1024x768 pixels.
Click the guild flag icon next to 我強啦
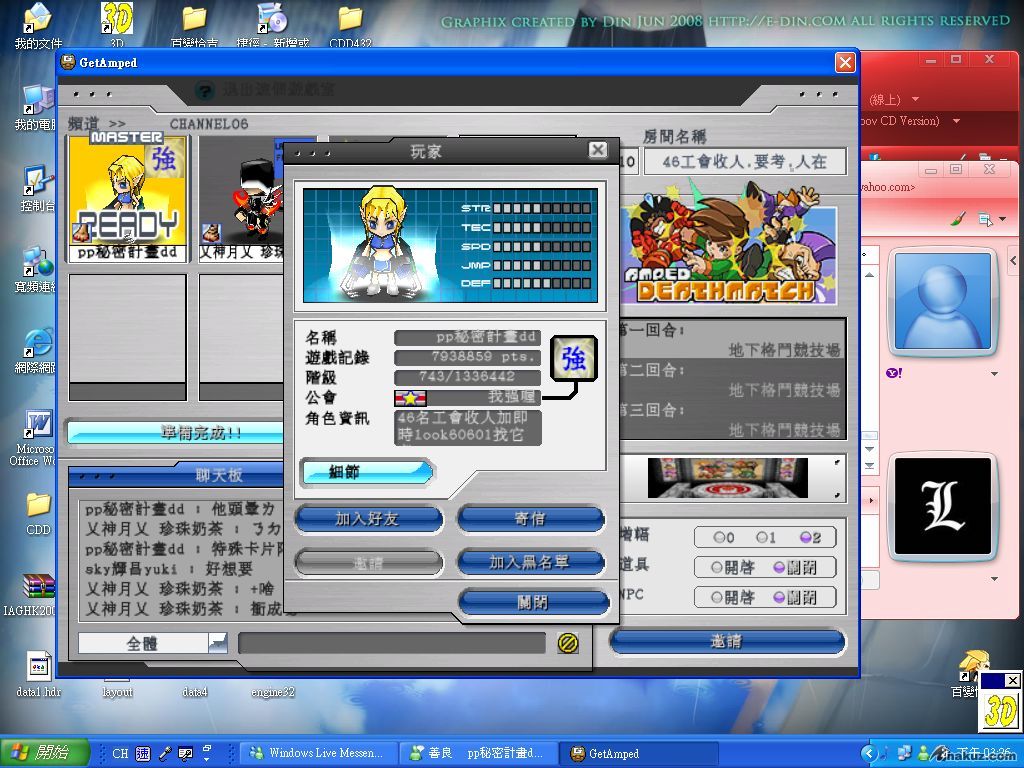click(x=410, y=397)
